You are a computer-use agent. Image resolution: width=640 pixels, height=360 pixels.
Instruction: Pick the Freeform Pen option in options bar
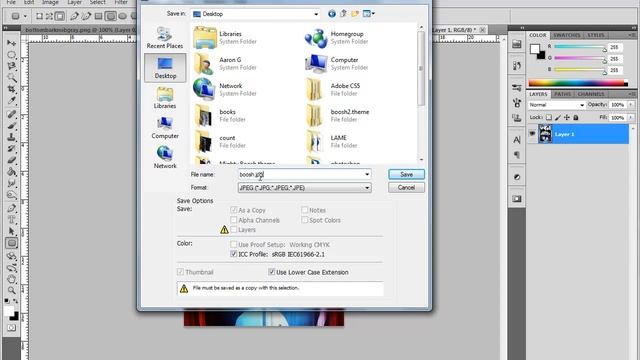[x=87, y=16]
